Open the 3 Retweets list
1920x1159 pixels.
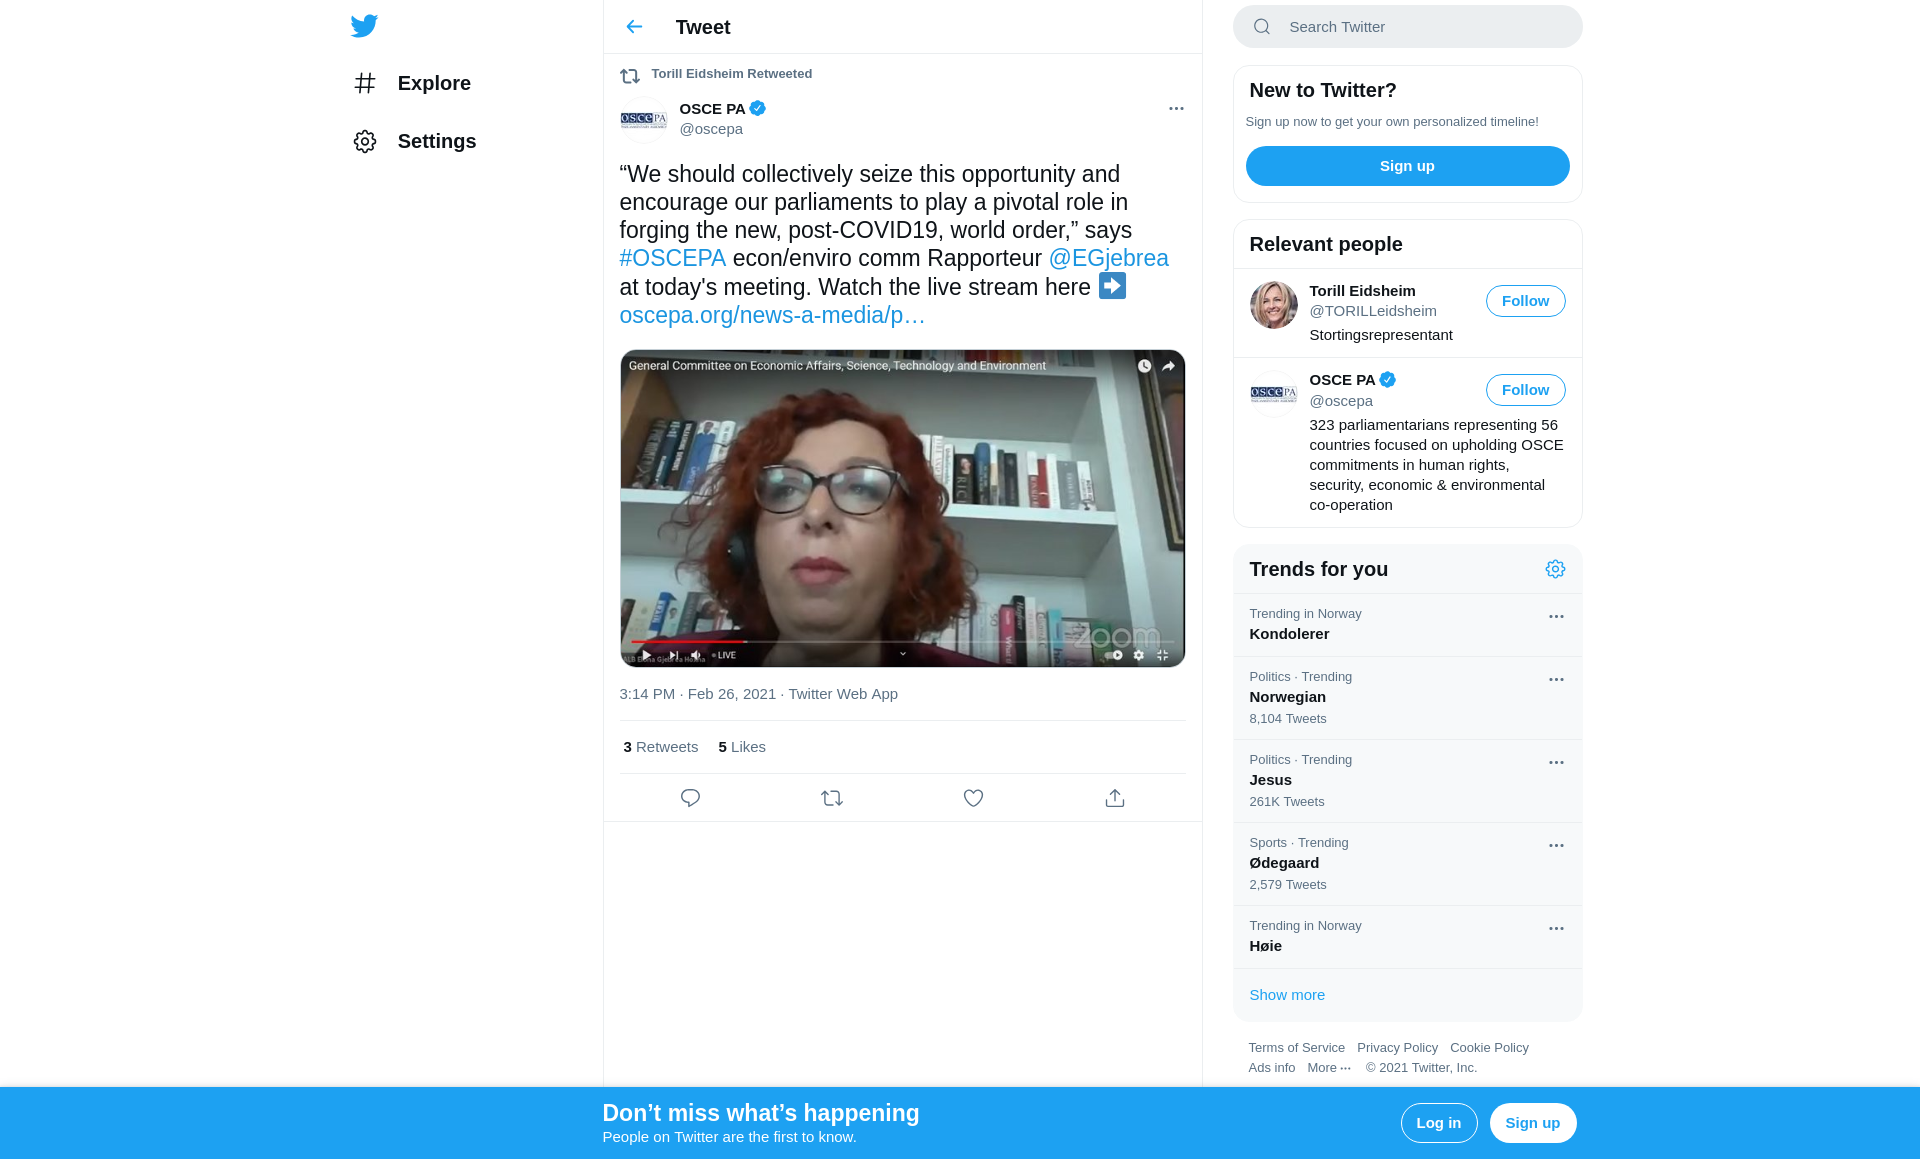tap(660, 747)
